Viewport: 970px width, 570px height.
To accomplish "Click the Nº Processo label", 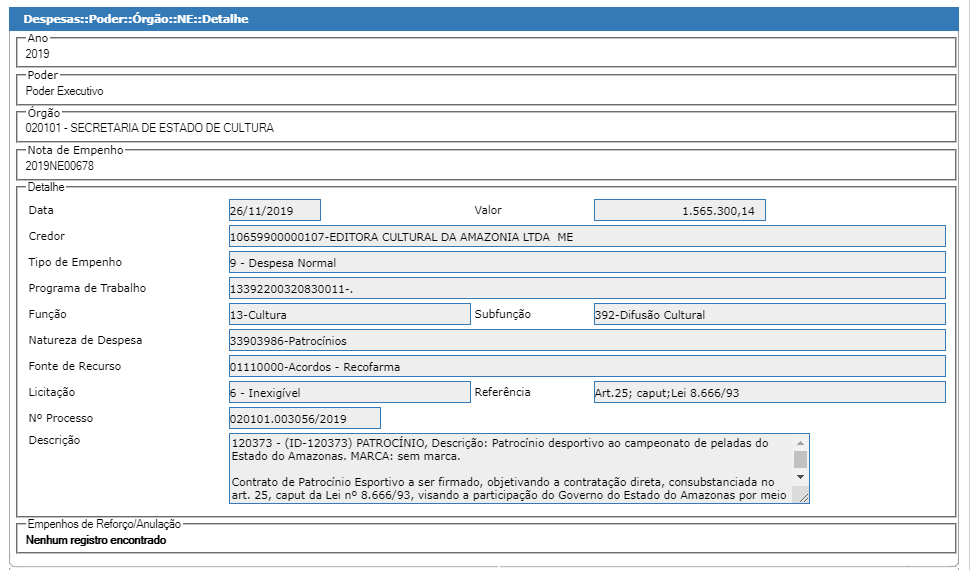I will (x=61, y=418).
